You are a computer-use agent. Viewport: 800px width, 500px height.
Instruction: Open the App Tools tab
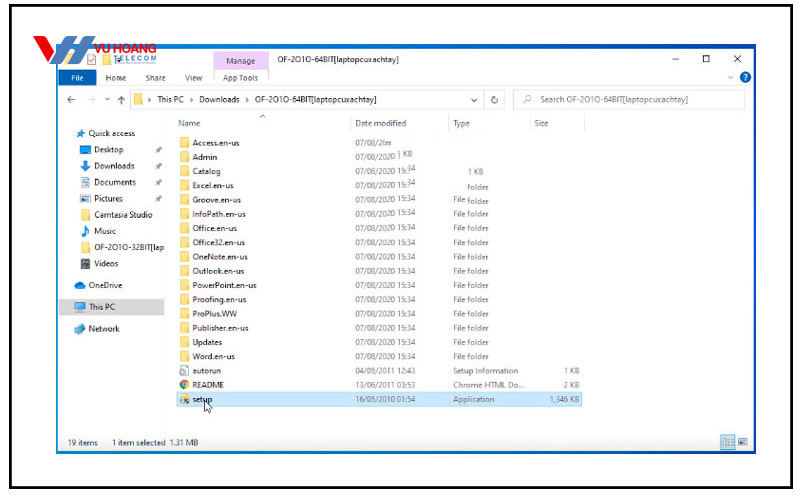pos(240,77)
